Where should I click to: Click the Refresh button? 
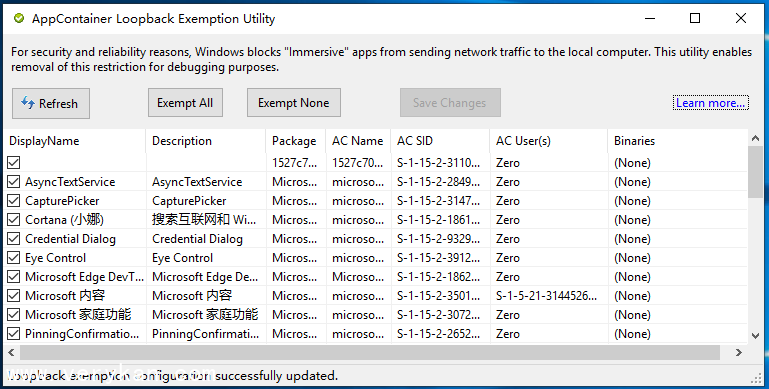[x=51, y=104]
